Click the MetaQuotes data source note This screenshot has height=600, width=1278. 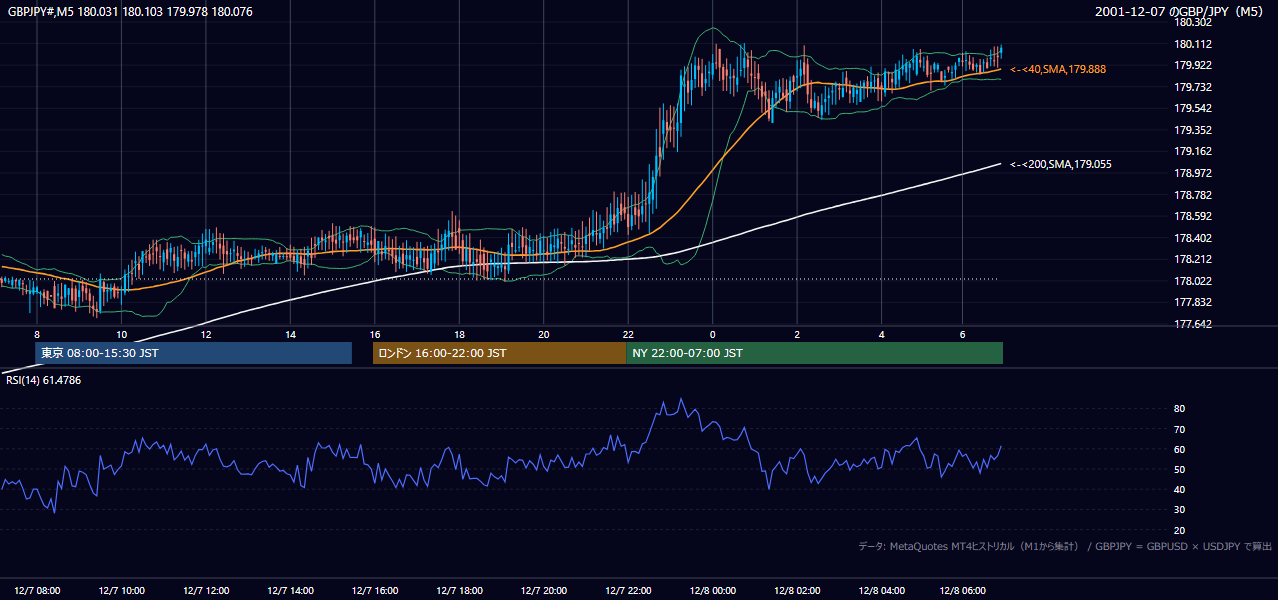pos(1065,546)
